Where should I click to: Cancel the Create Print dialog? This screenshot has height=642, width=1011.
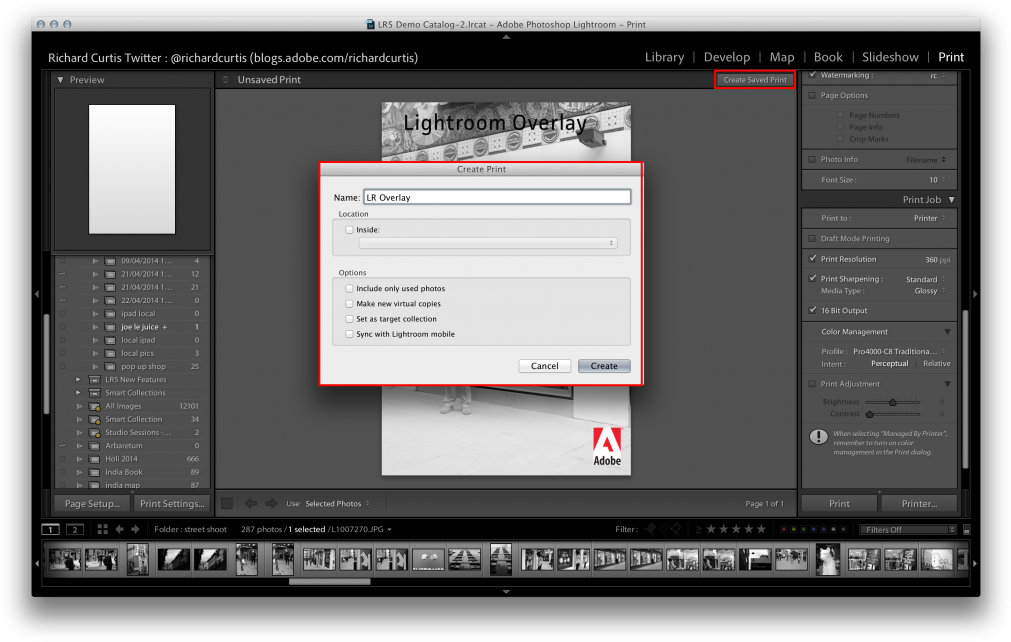coord(544,365)
